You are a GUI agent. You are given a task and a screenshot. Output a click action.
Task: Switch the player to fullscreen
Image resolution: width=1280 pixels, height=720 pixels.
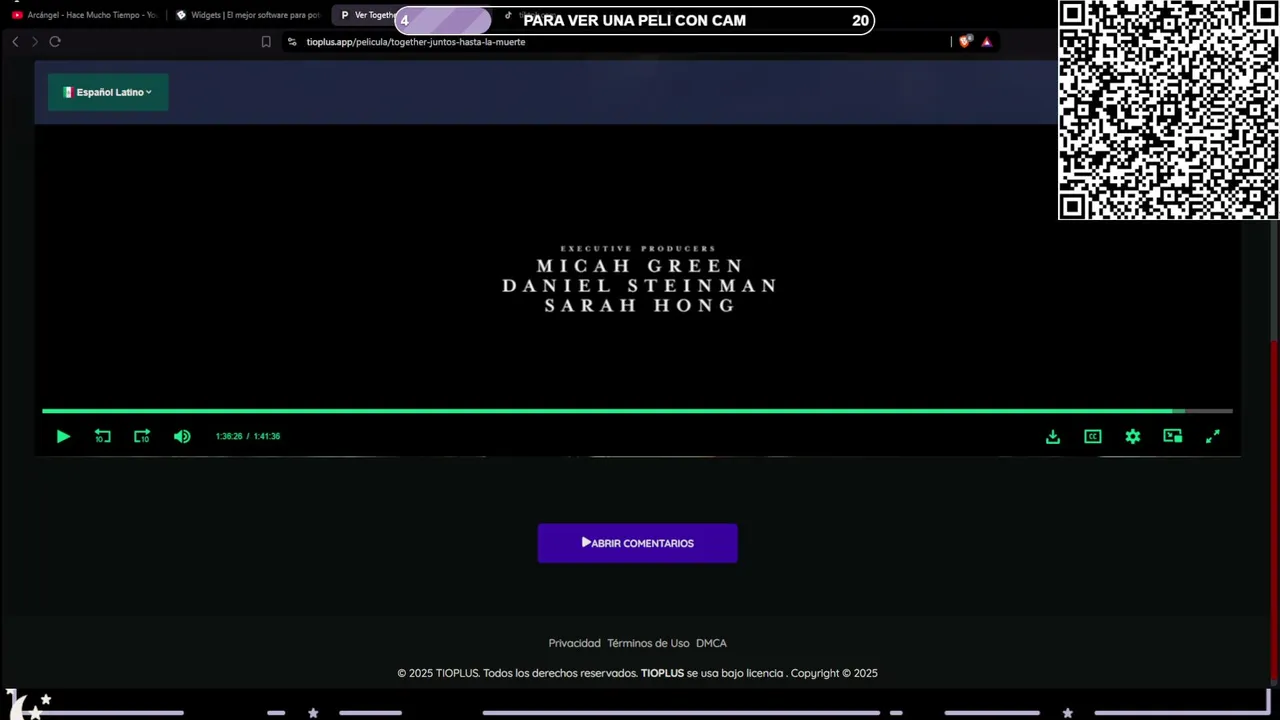click(x=1213, y=436)
